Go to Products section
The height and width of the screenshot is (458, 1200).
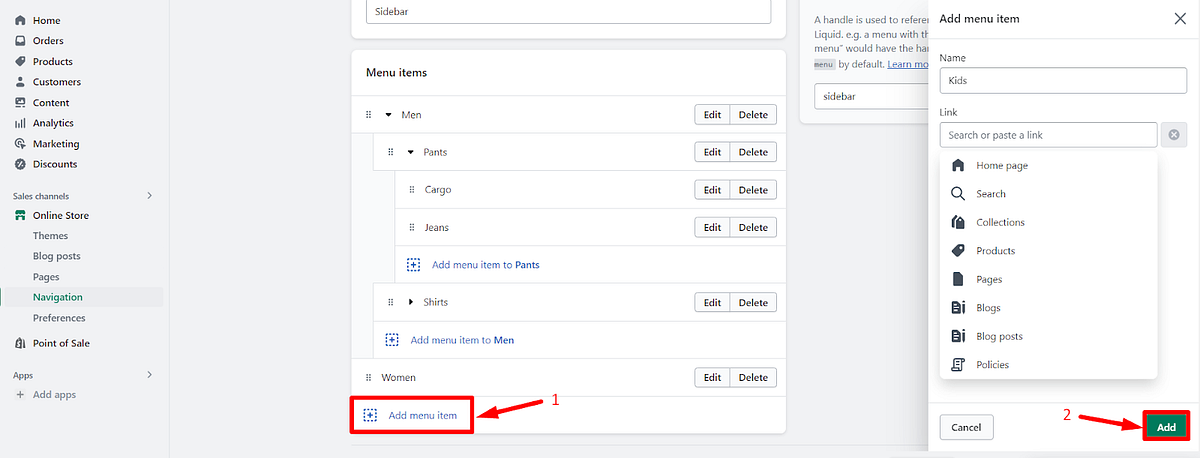coord(53,61)
